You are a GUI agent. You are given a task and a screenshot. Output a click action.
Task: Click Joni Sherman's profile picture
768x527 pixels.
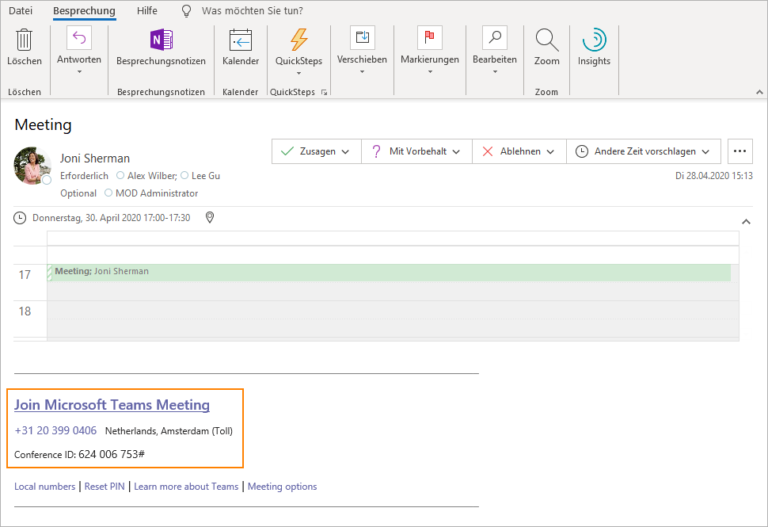pyautogui.click(x=32, y=166)
